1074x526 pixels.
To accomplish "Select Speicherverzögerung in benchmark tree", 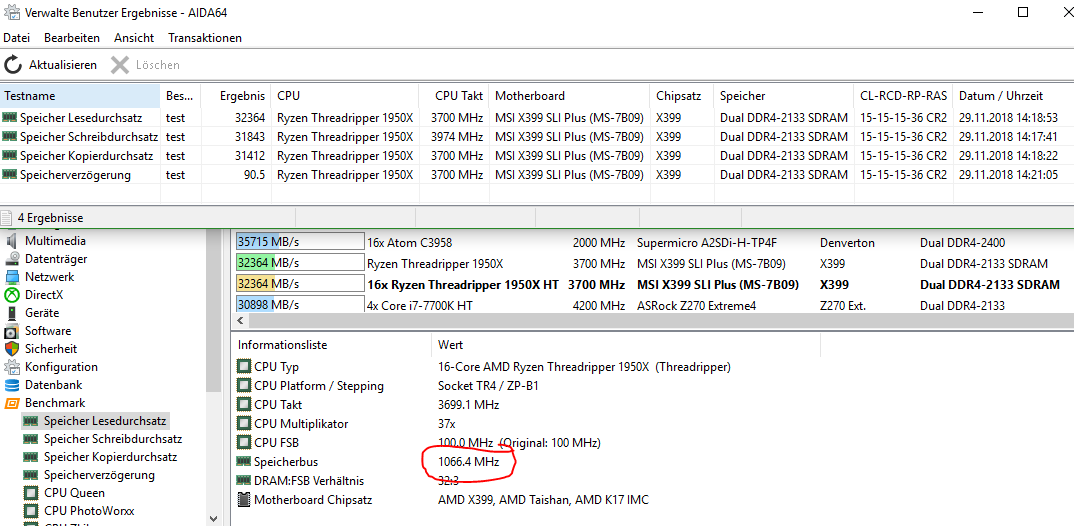I will (99, 475).
